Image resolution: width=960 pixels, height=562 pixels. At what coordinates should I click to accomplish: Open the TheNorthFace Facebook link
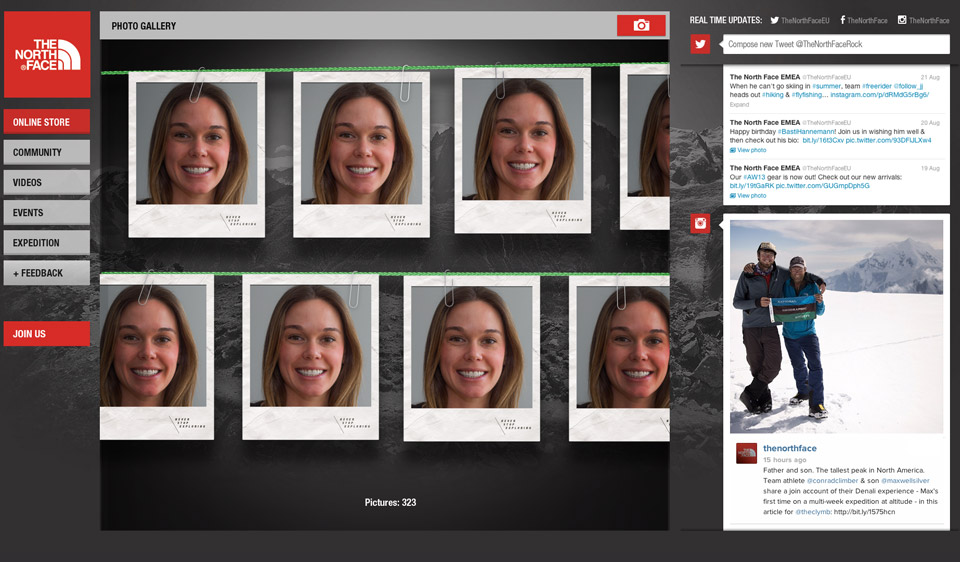(x=867, y=21)
